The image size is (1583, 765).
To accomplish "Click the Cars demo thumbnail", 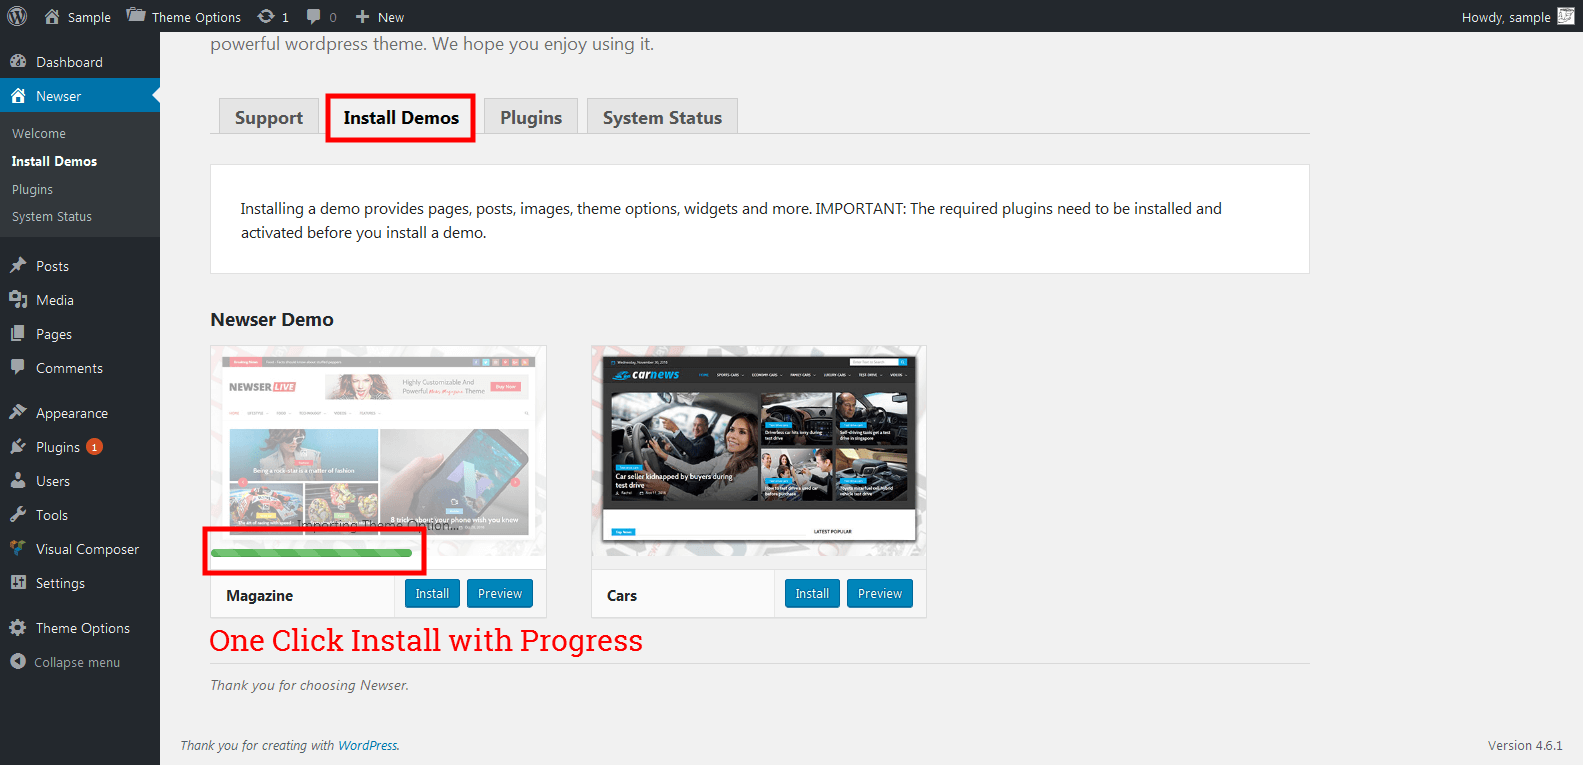I will (758, 450).
